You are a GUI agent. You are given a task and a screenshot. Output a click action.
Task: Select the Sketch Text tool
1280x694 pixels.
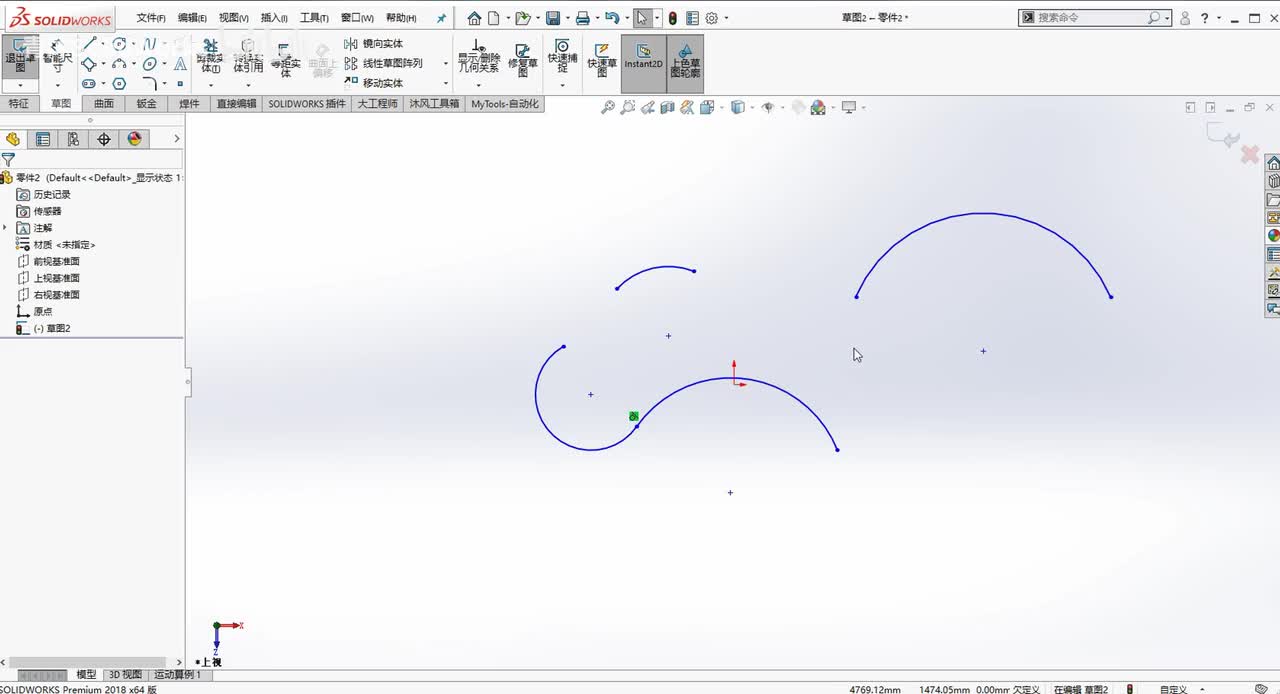(179, 64)
